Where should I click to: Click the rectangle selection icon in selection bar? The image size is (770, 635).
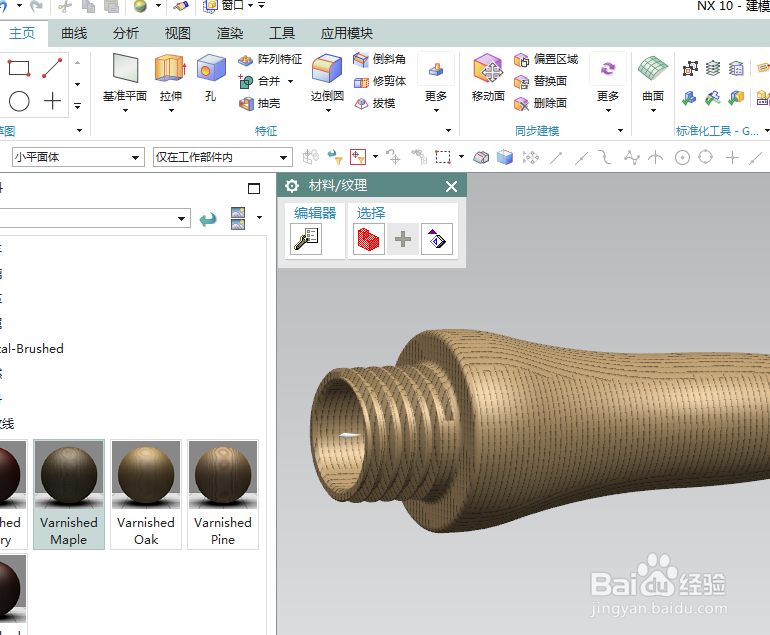pos(443,157)
